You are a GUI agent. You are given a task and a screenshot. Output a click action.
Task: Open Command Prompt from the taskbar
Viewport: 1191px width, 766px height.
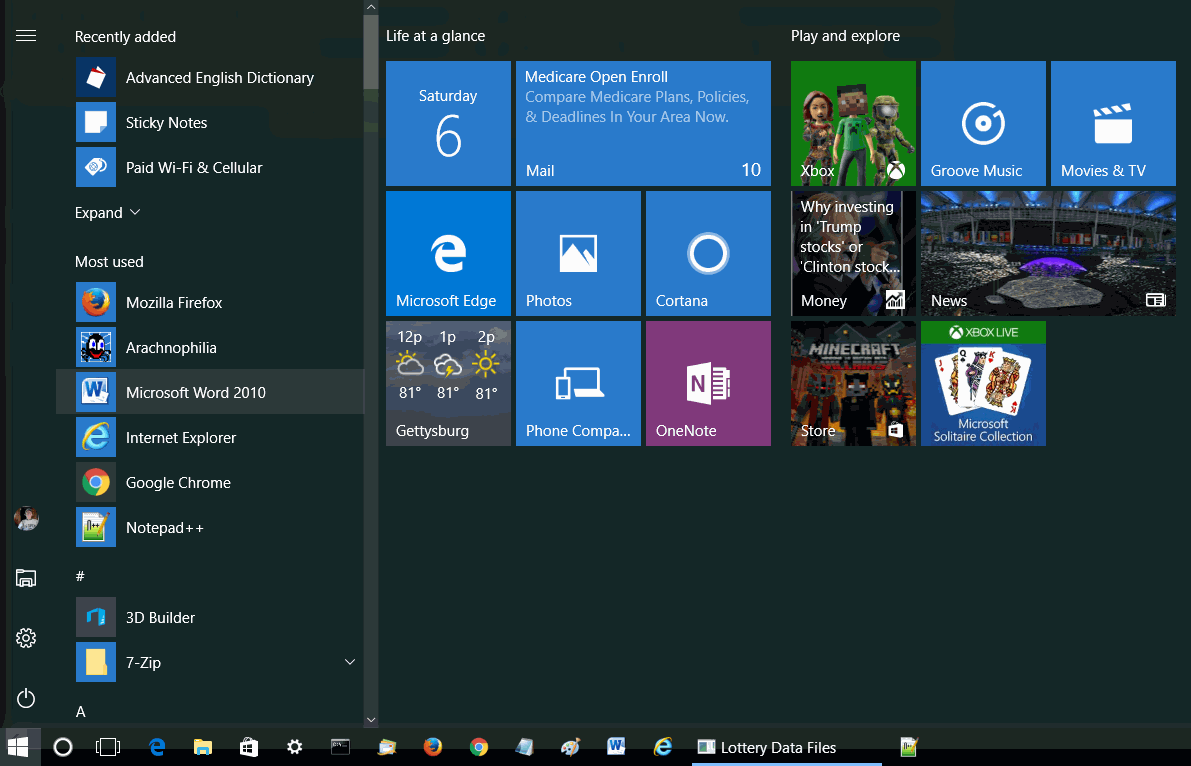[340, 747]
